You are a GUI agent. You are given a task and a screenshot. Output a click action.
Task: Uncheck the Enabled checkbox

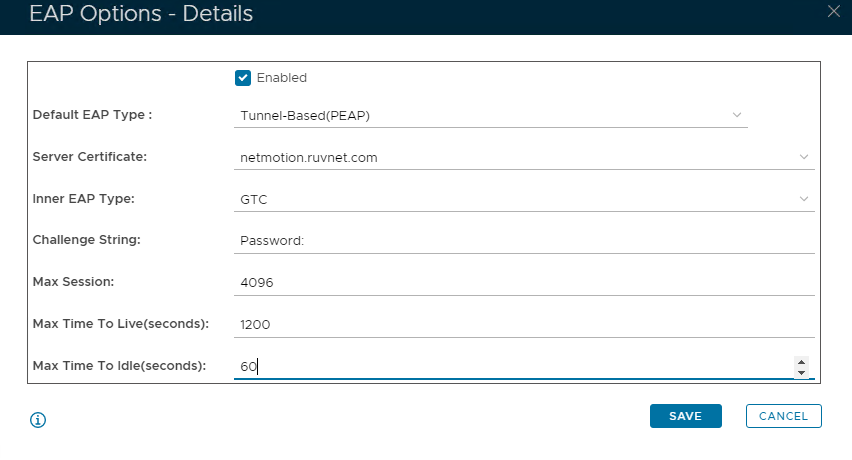(x=242, y=77)
